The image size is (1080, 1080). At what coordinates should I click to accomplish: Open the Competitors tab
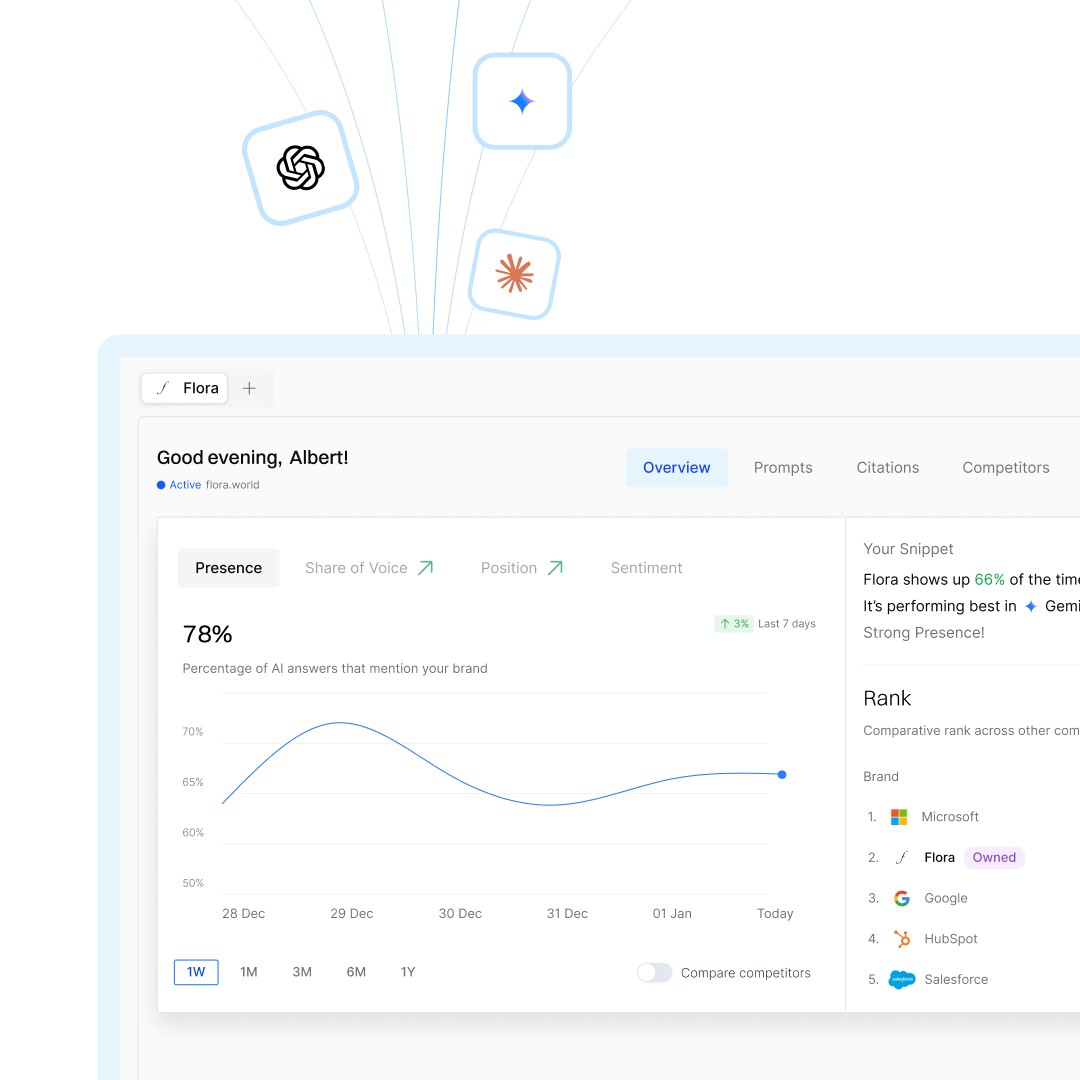coord(1006,468)
